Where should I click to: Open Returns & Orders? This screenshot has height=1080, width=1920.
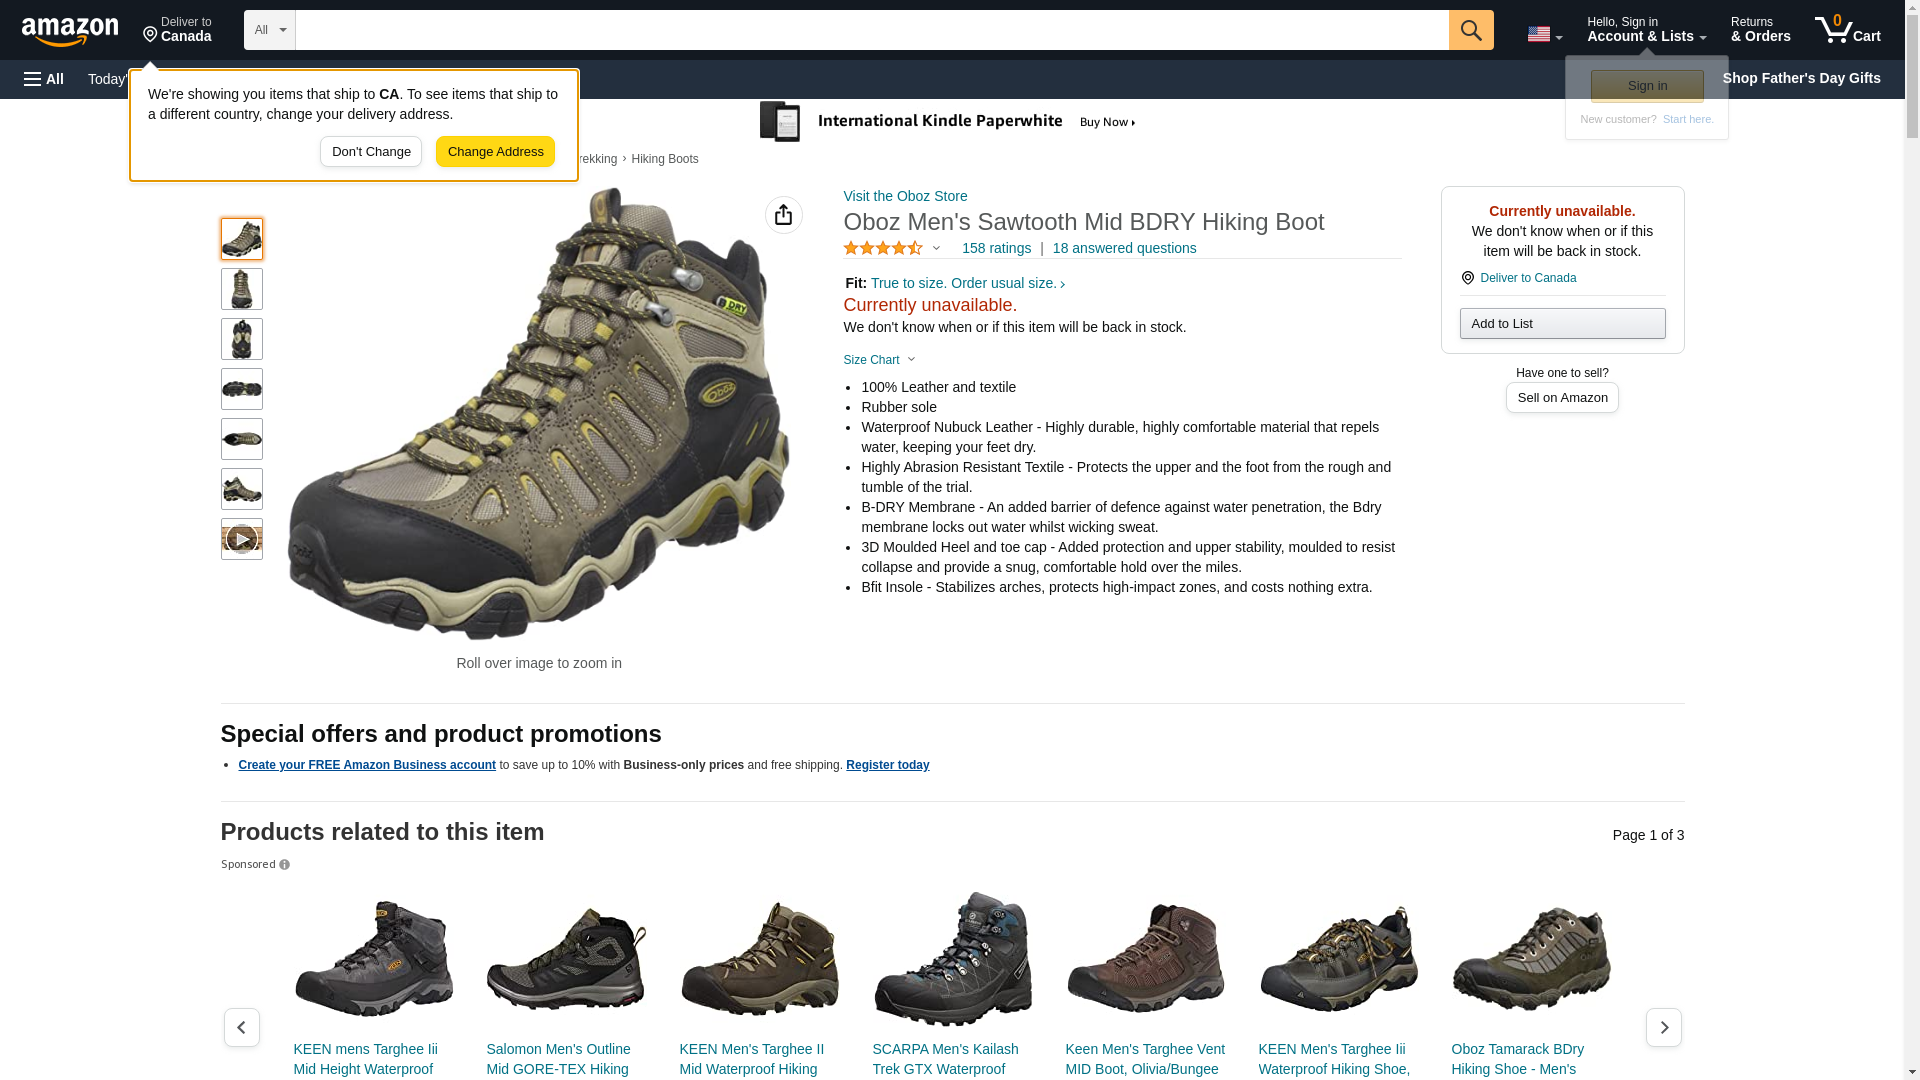click(1760, 30)
